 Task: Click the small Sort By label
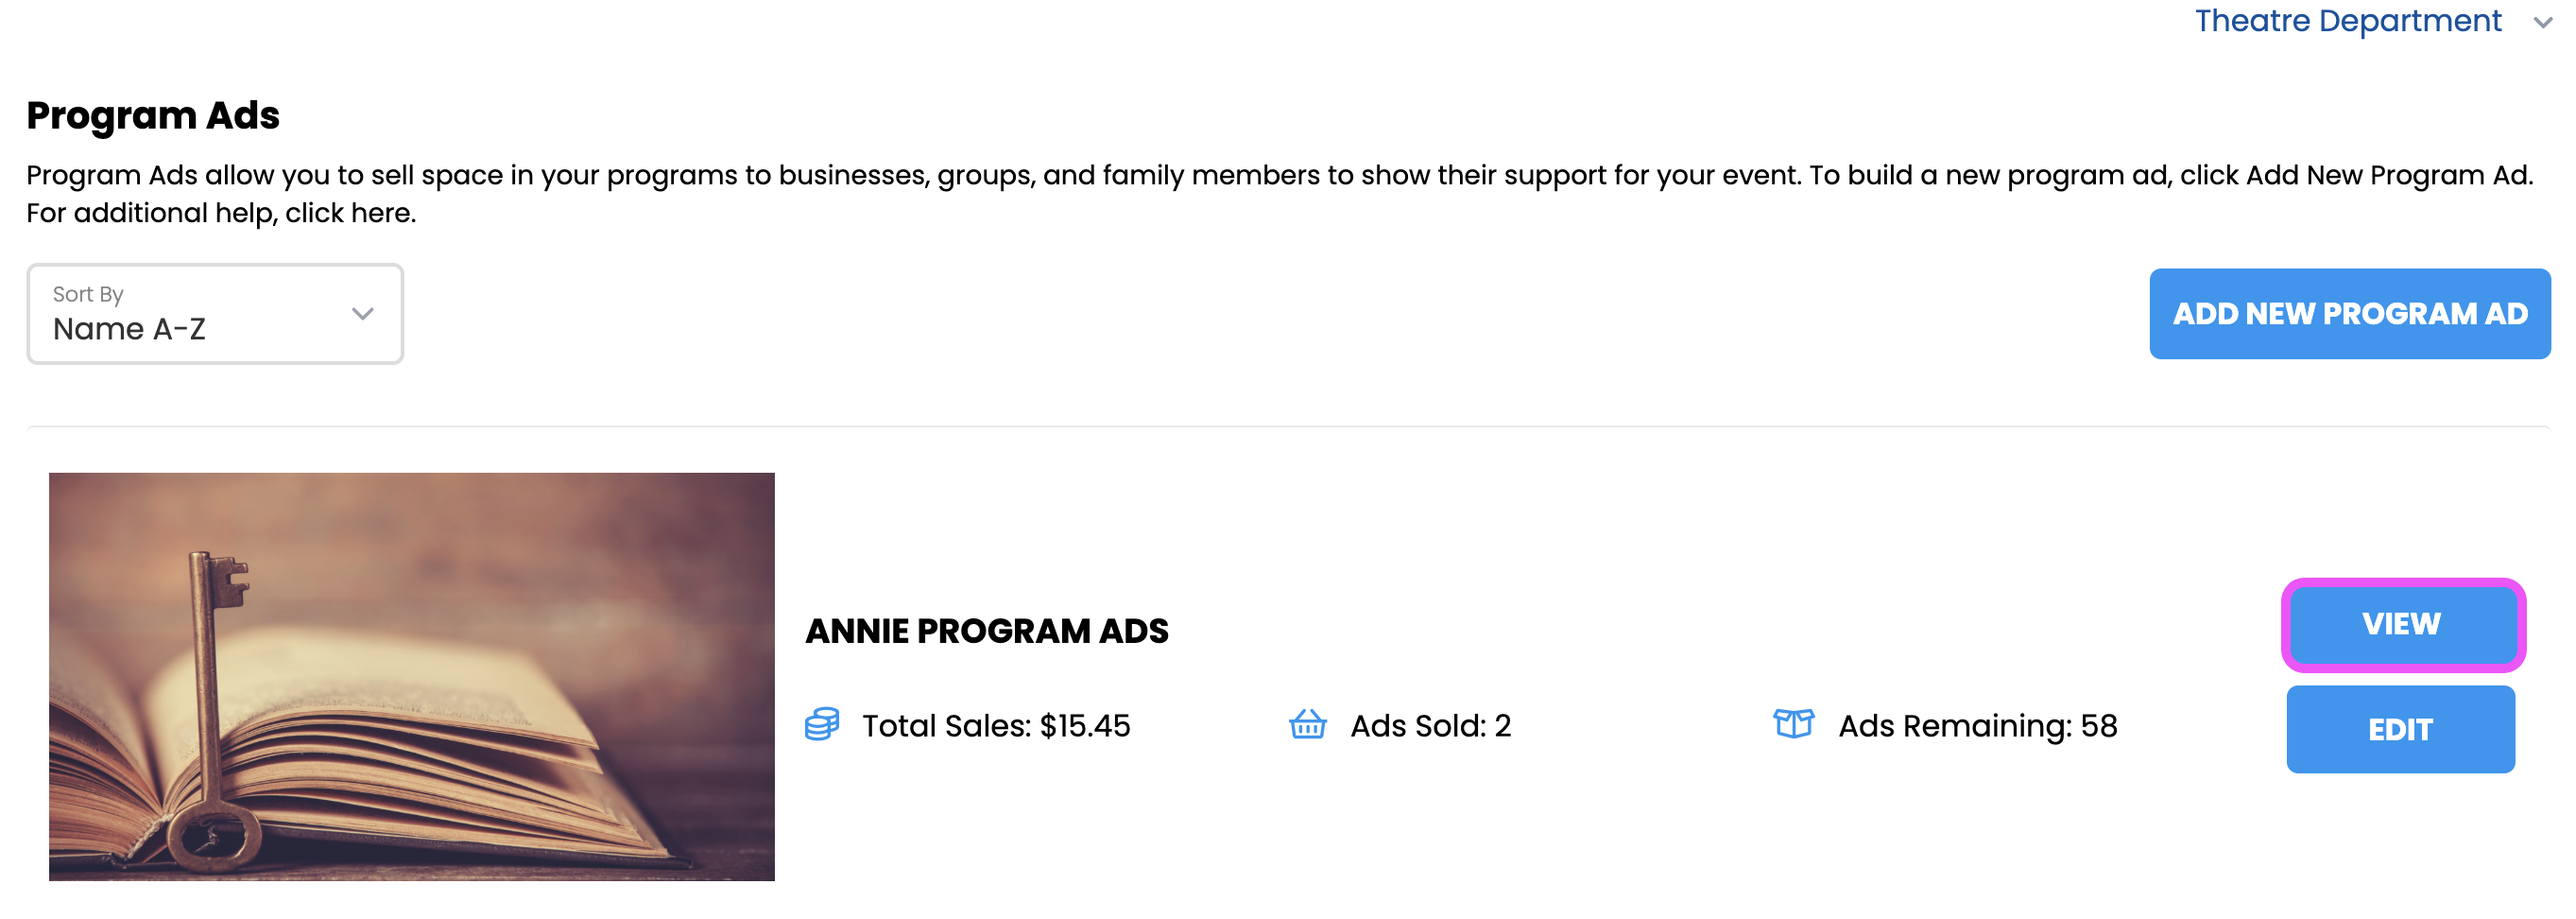(x=88, y=294)
